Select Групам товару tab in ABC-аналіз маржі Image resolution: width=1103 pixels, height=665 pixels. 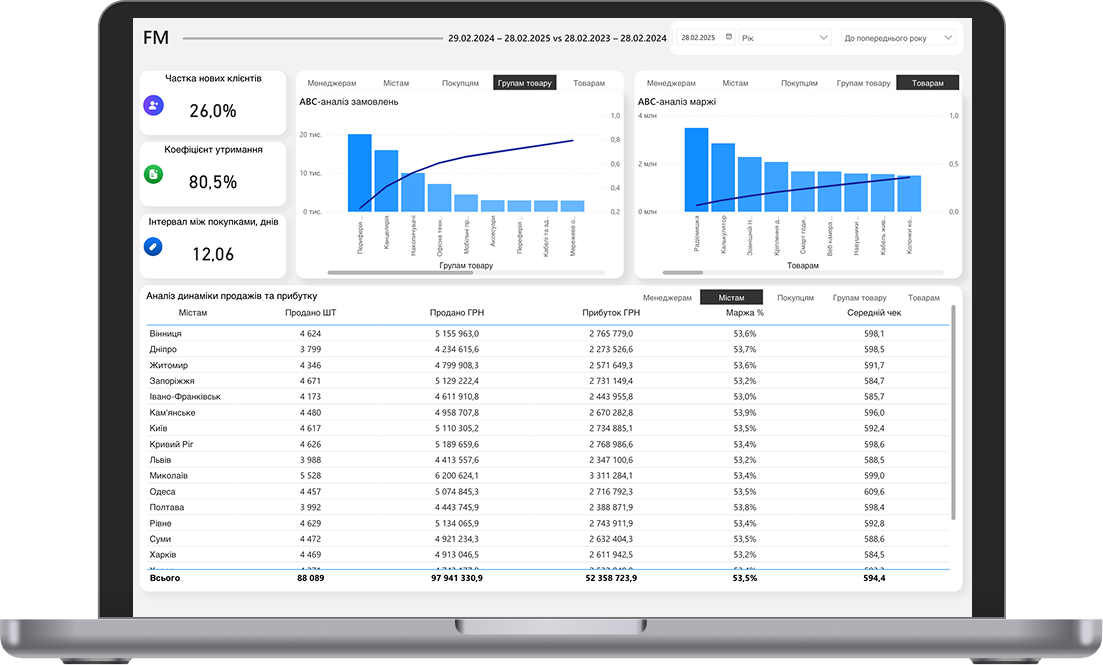click(x=862, y=83)
